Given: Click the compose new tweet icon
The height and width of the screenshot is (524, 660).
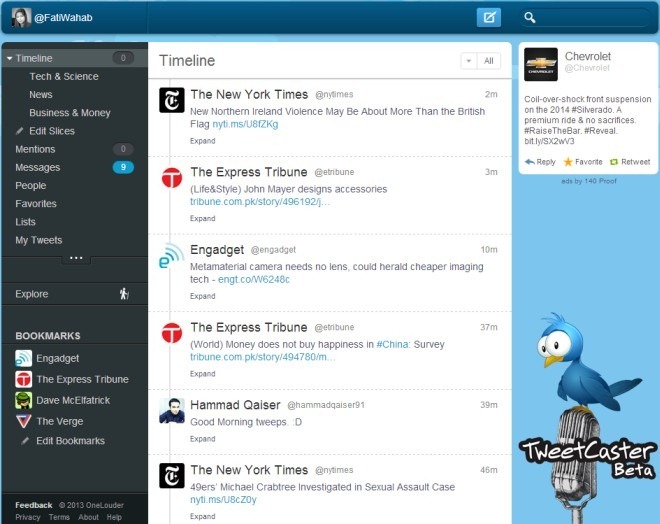Looking at the screenshot, I should [x=489, y=17].
